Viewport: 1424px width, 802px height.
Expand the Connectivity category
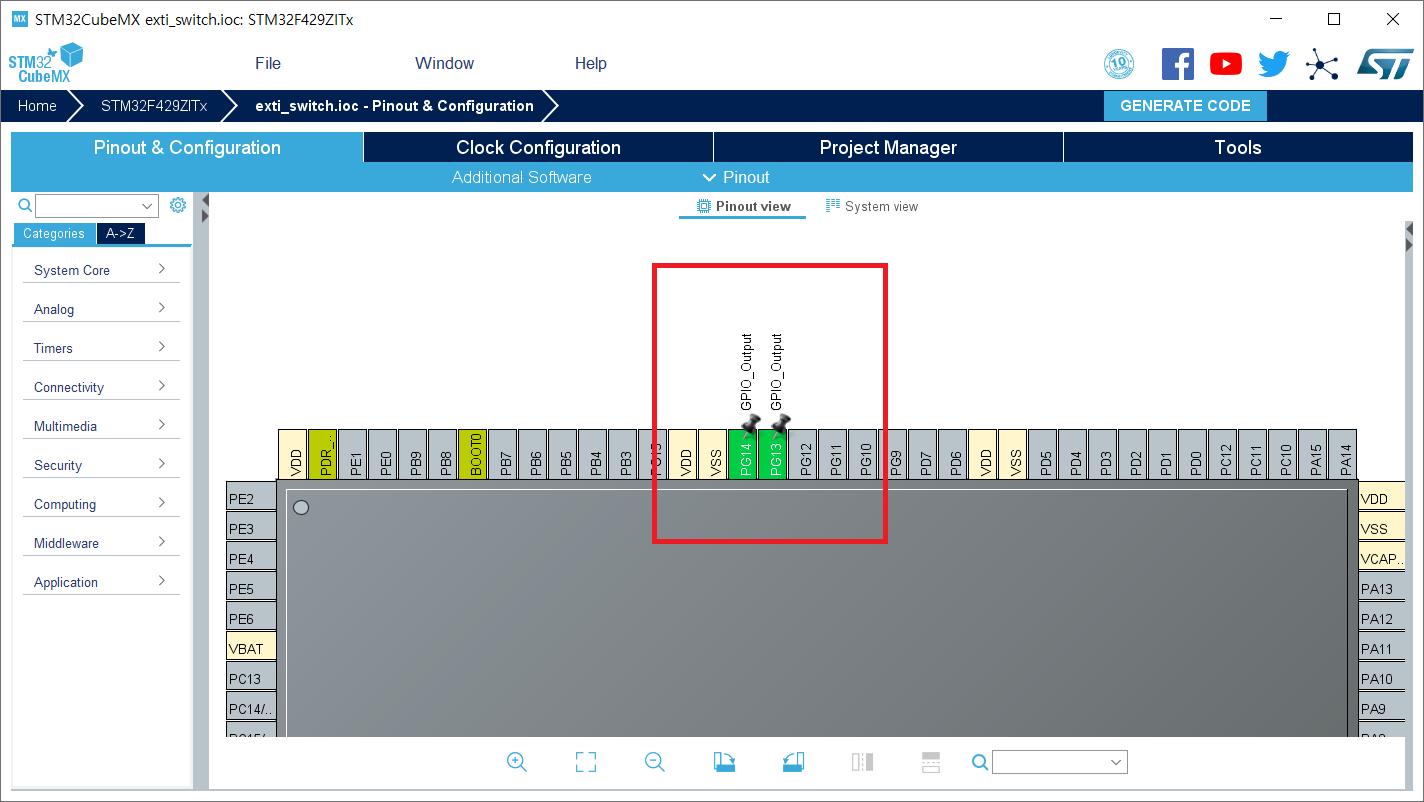click(x=101, y=387)
